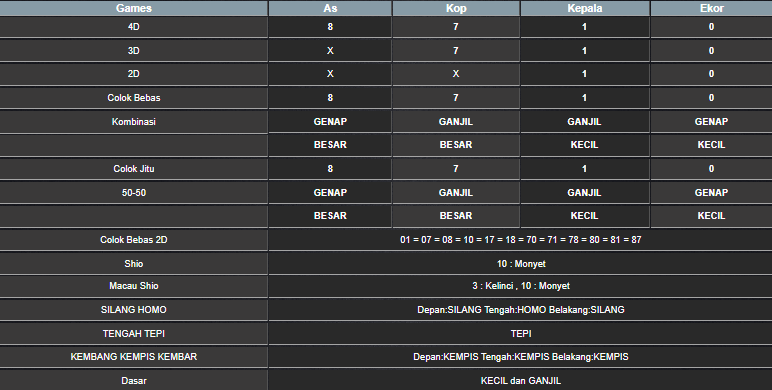Click the 'KECIL dan GANJIL' Dasar value
Screen dimensions: 772x390
click(521, 381)
